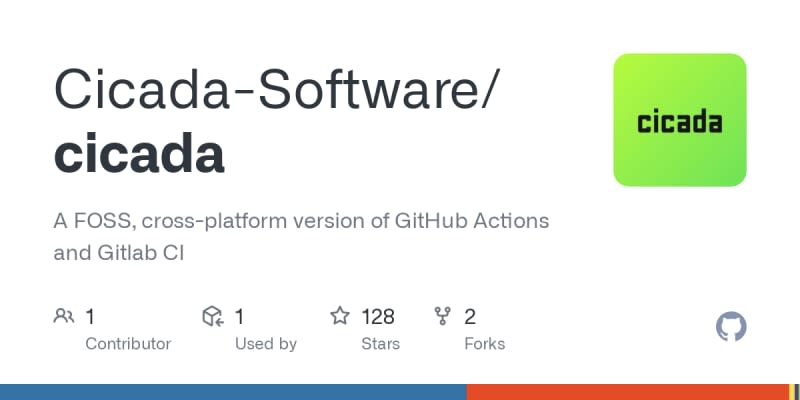Open the bold cicada repository name

click(x=139, y=154)
